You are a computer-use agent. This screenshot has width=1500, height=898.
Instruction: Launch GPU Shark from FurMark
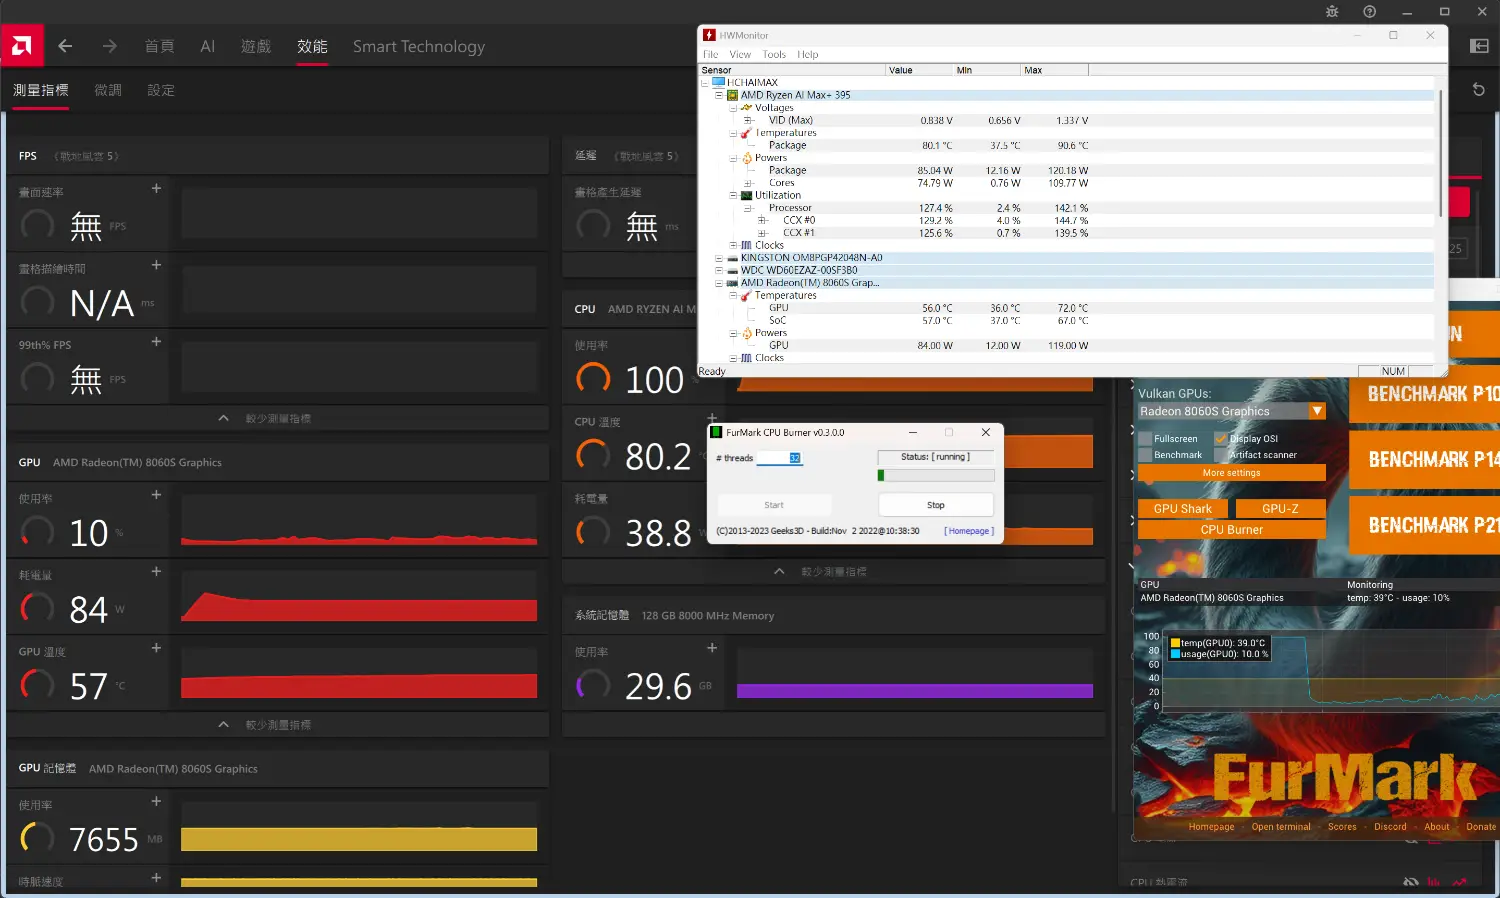(x=1182, y=508)
